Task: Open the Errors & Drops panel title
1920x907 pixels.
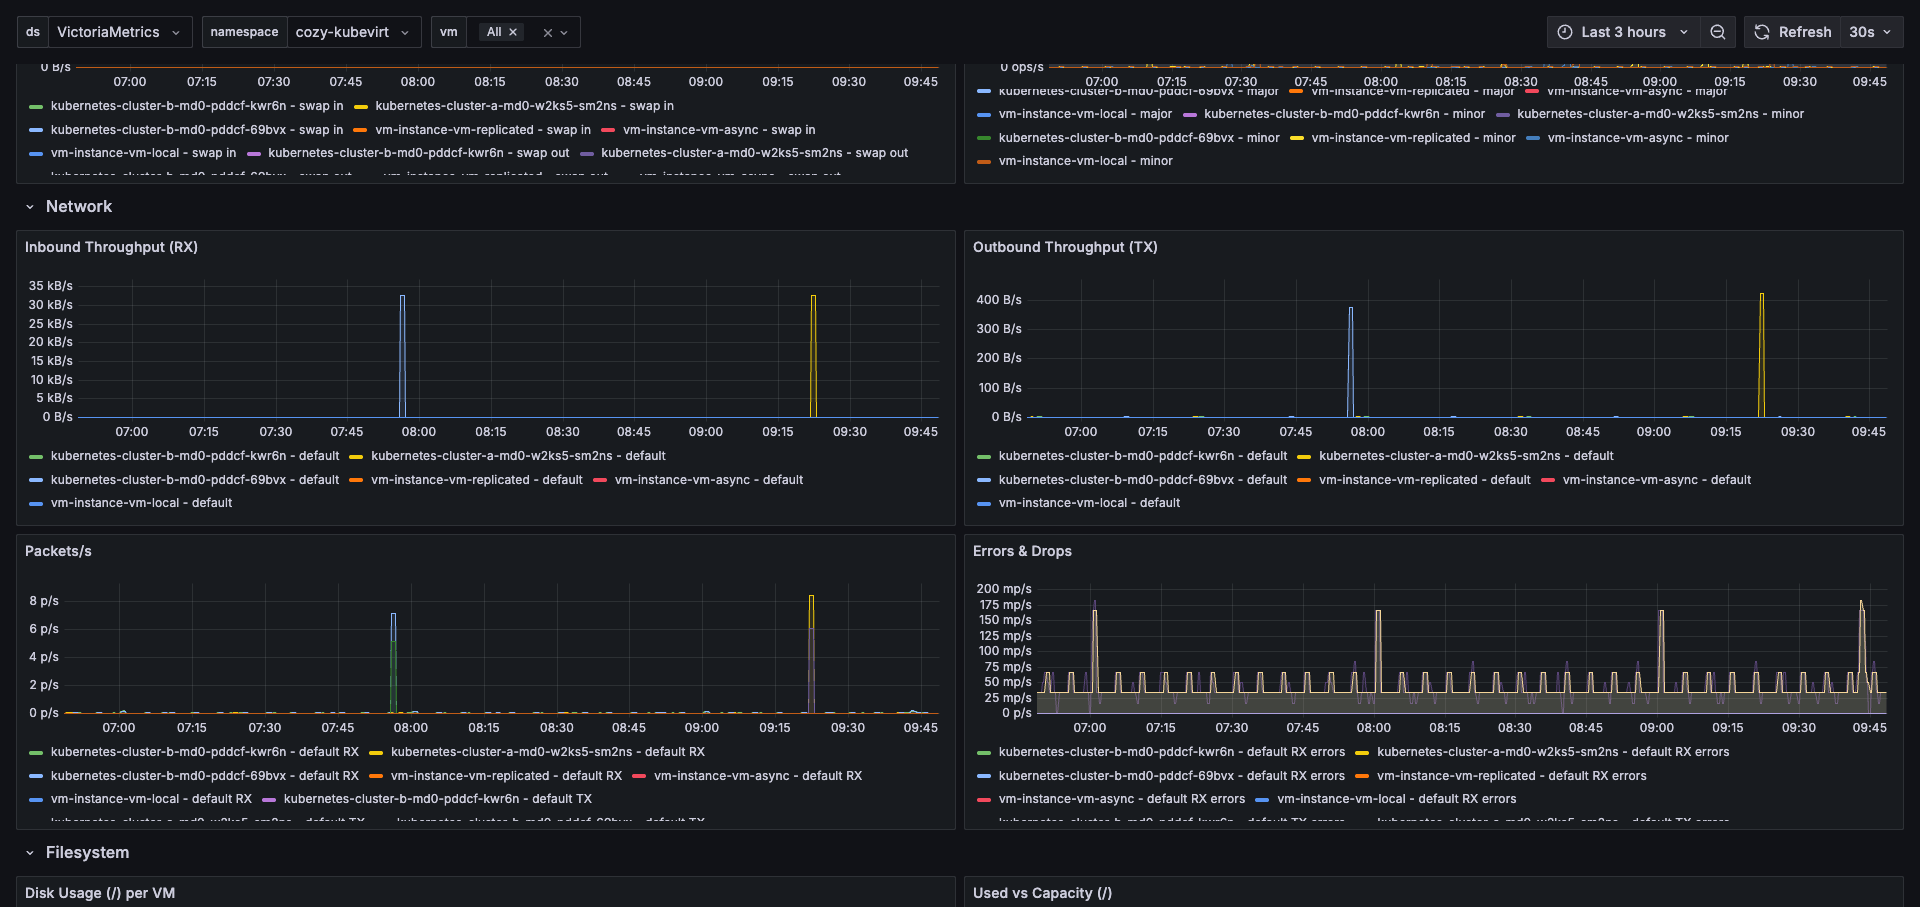Action: [1022, 551]
